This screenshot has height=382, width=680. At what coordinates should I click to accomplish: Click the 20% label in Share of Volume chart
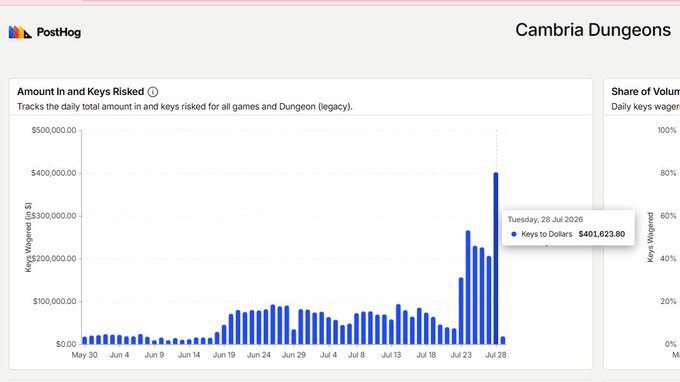pyautogui.click(x=668, y=301)
